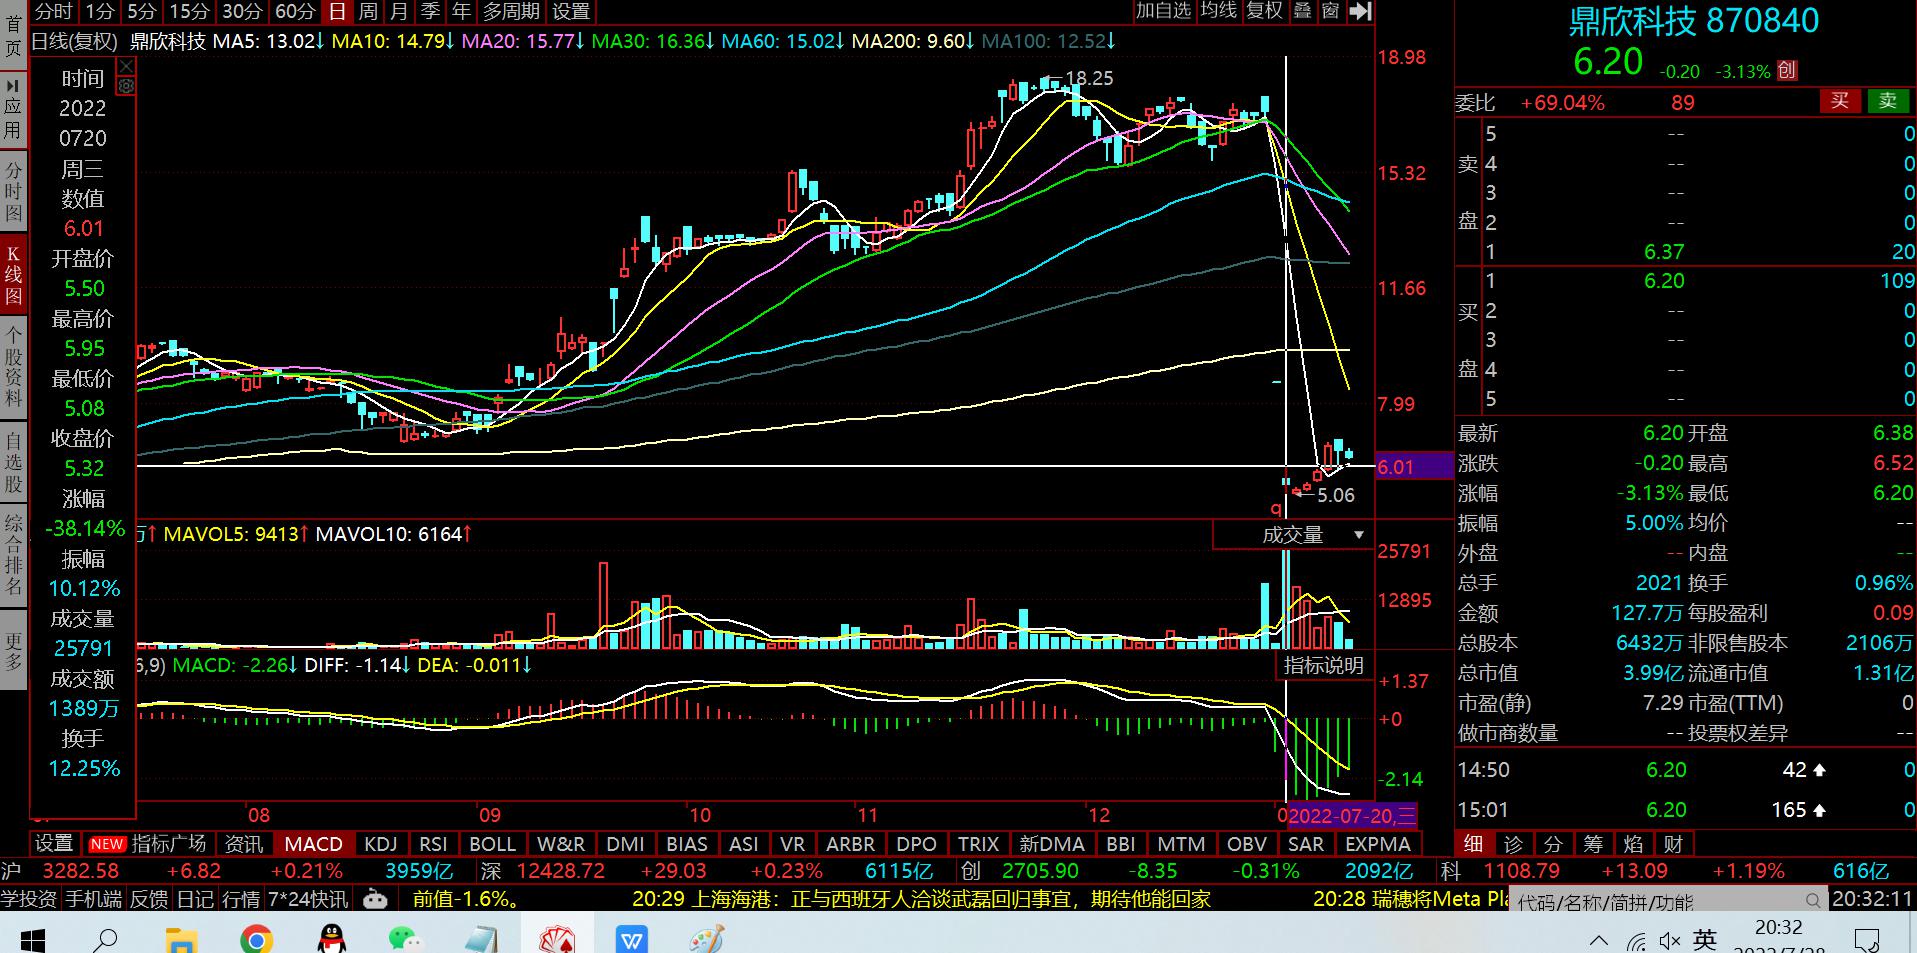The image size is (1917, 953).
Task: Select the 月 monthly timeframe tab
Action: [399, 12]
